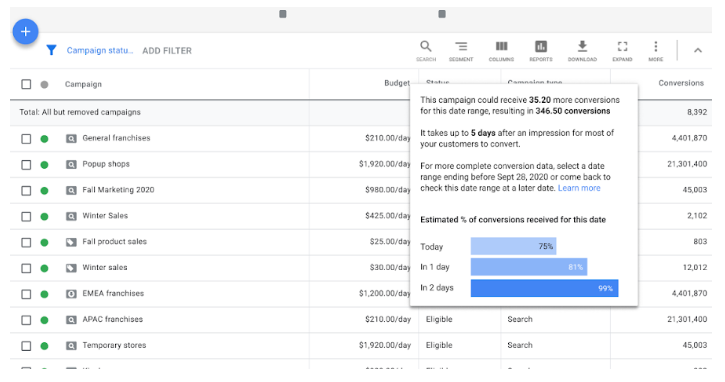Click the green status dot for Winter Sales

[44, 216]
